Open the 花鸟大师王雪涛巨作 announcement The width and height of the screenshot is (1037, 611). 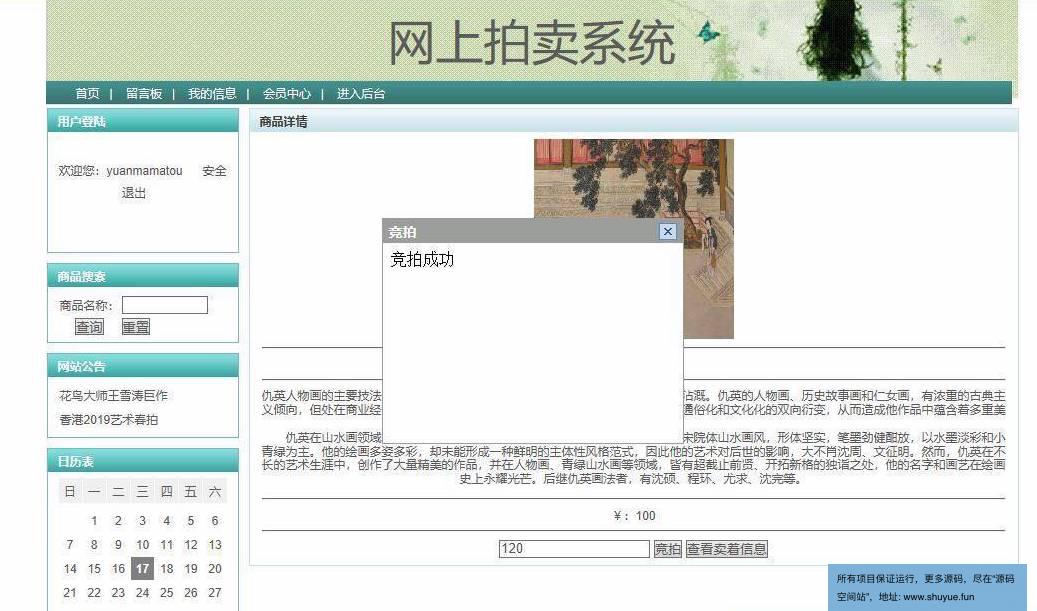[x=113, y=395]
